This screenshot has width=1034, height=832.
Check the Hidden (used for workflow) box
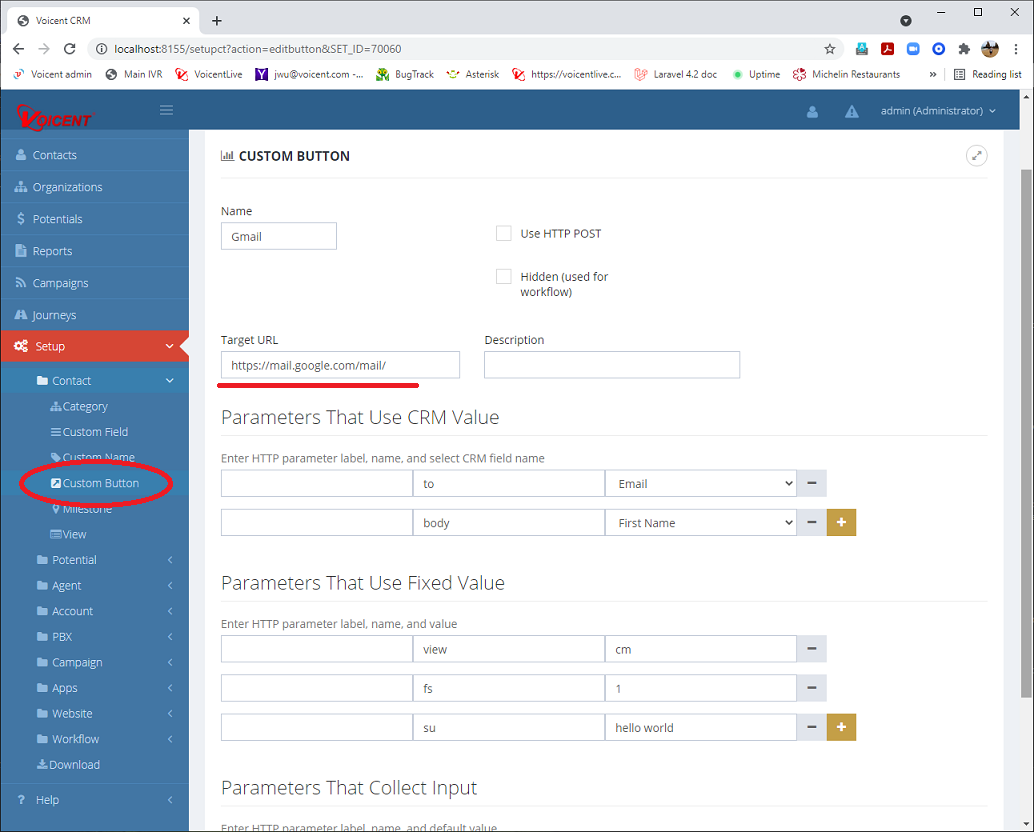[x=504, y=277]
